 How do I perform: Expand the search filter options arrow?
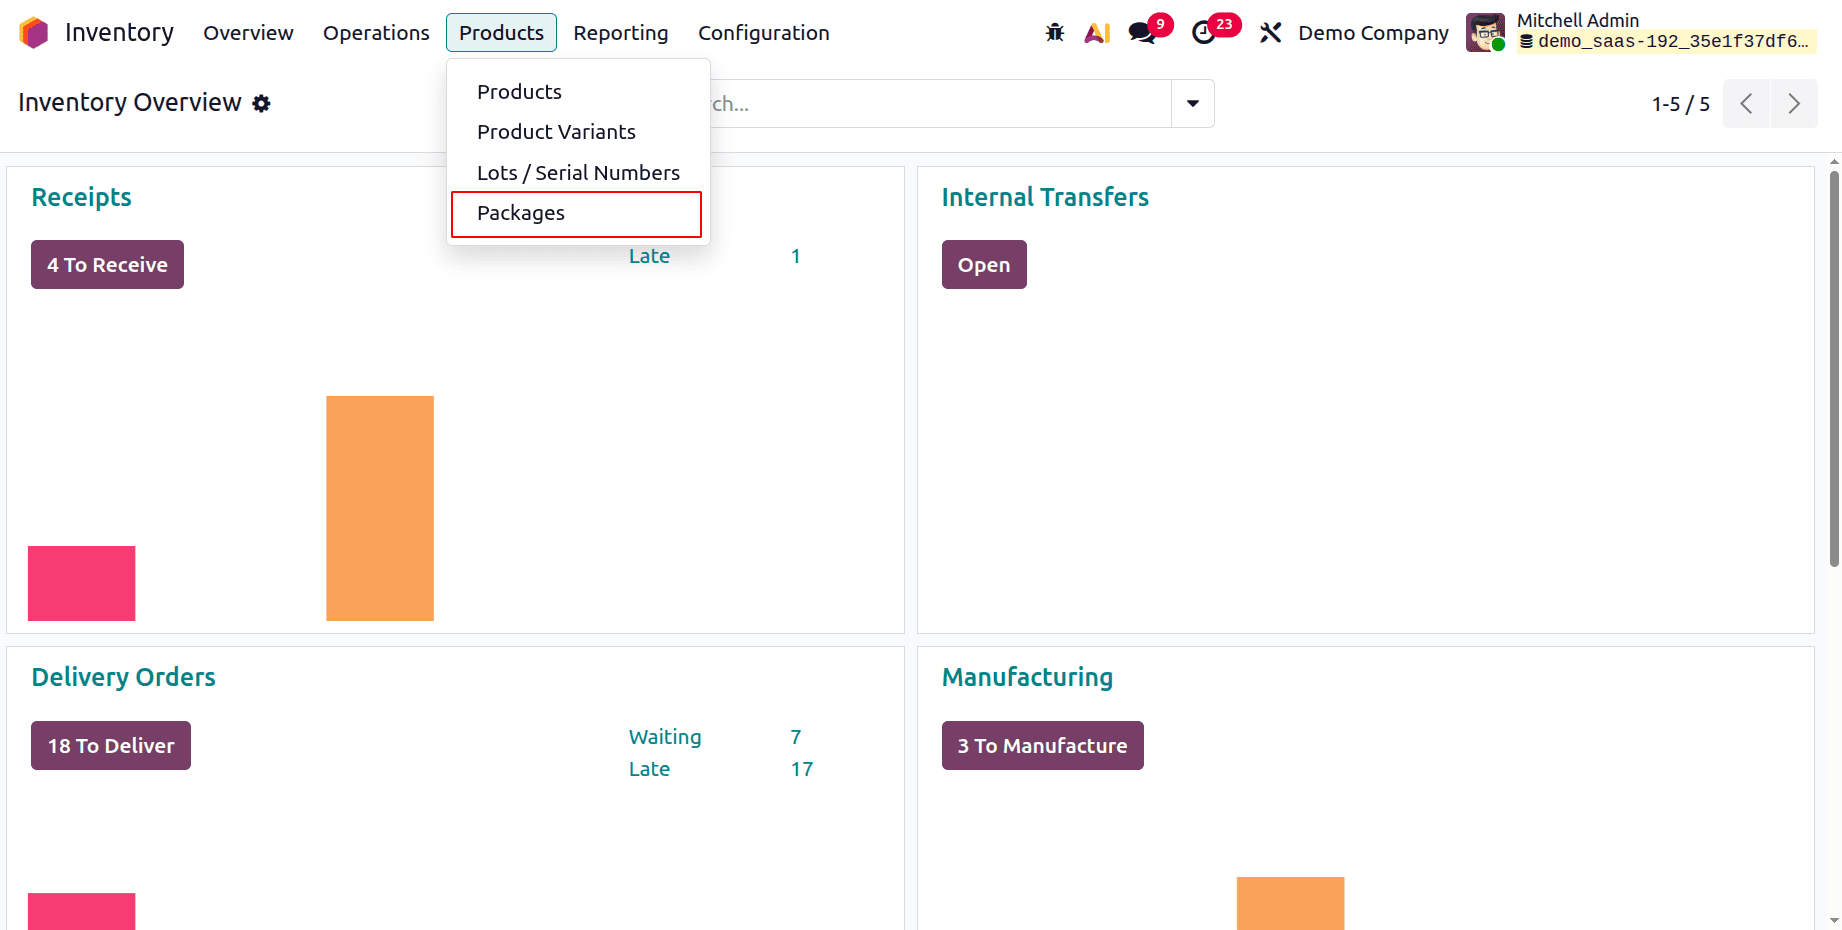point(1191,103)
